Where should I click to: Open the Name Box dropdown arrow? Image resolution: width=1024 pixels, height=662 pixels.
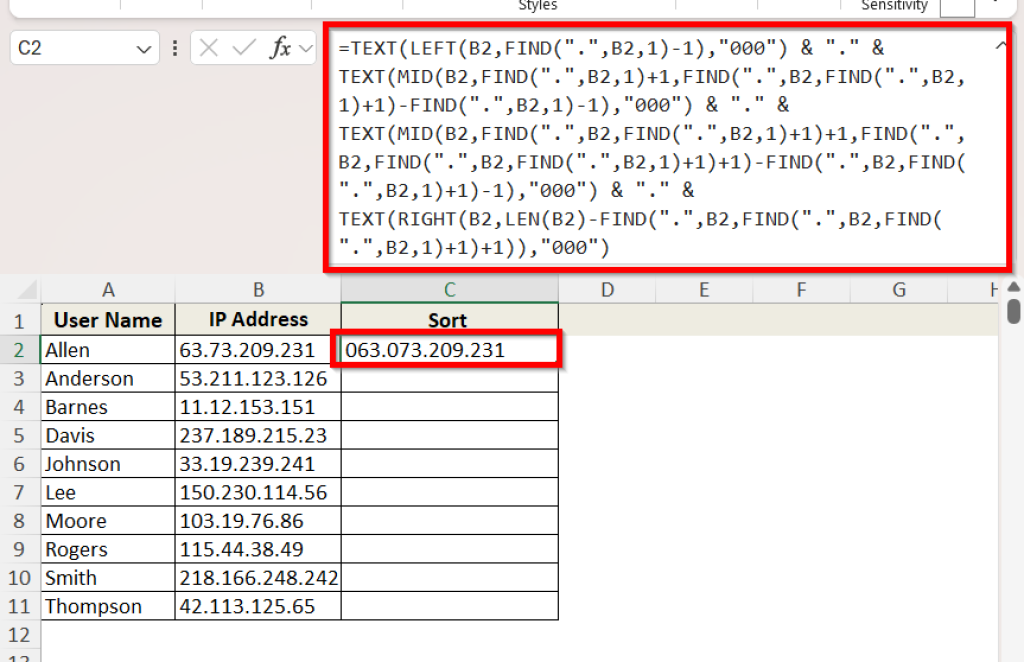pyautogui.click(x=146, y=47)
